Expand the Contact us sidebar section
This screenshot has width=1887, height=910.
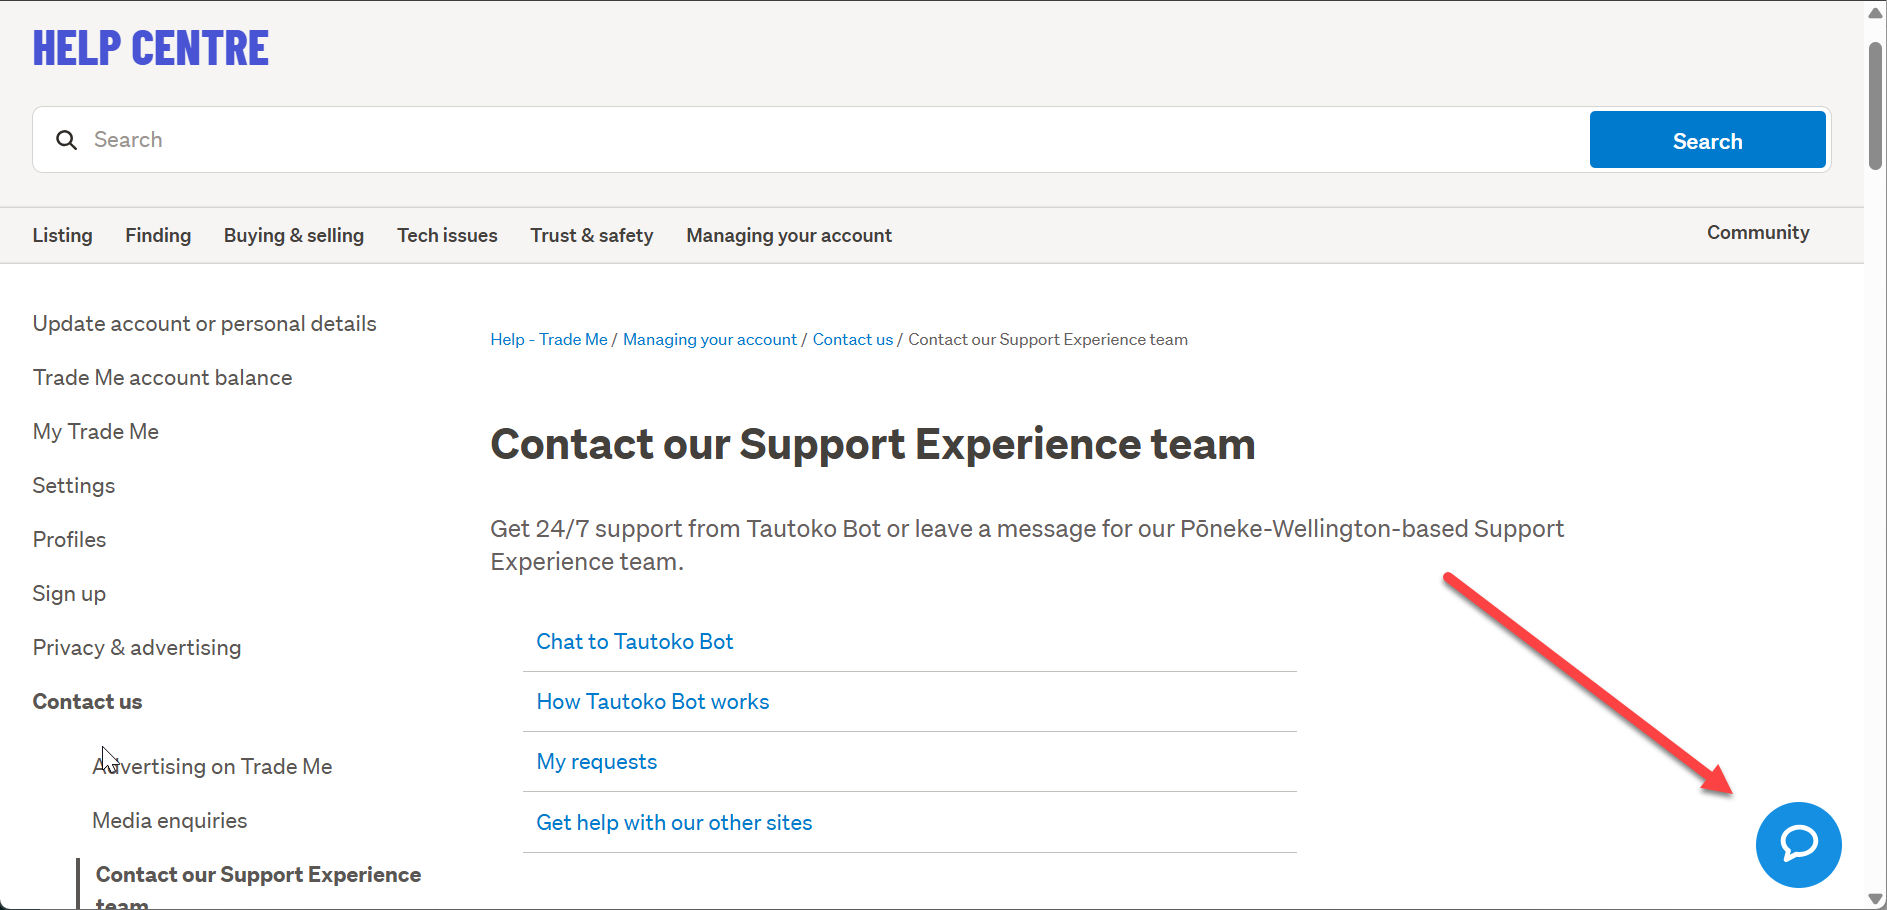tap(88, 702)
